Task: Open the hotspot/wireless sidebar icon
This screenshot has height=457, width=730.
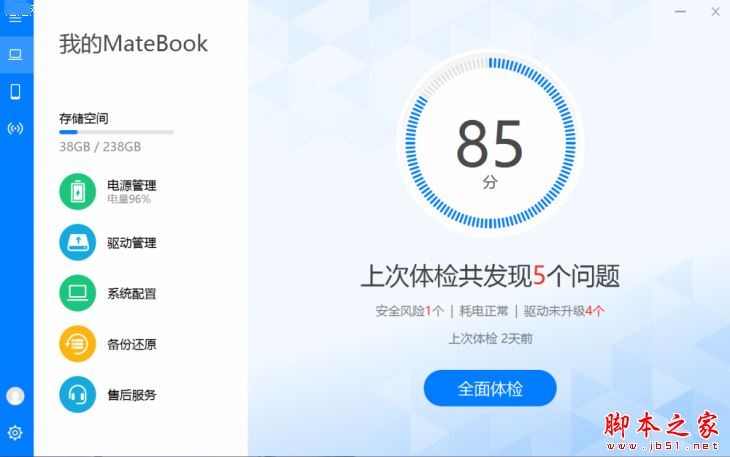Action: pyautogui.click(x=15, y=128)
